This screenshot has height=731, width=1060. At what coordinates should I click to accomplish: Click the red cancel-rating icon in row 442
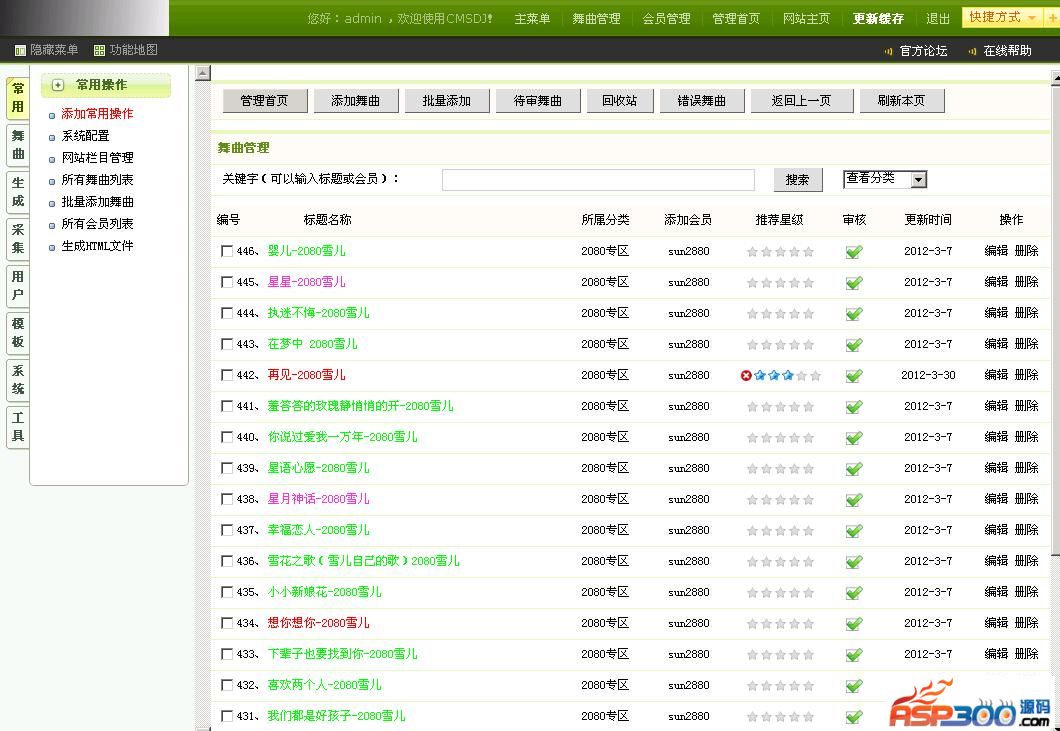(746, 375)
